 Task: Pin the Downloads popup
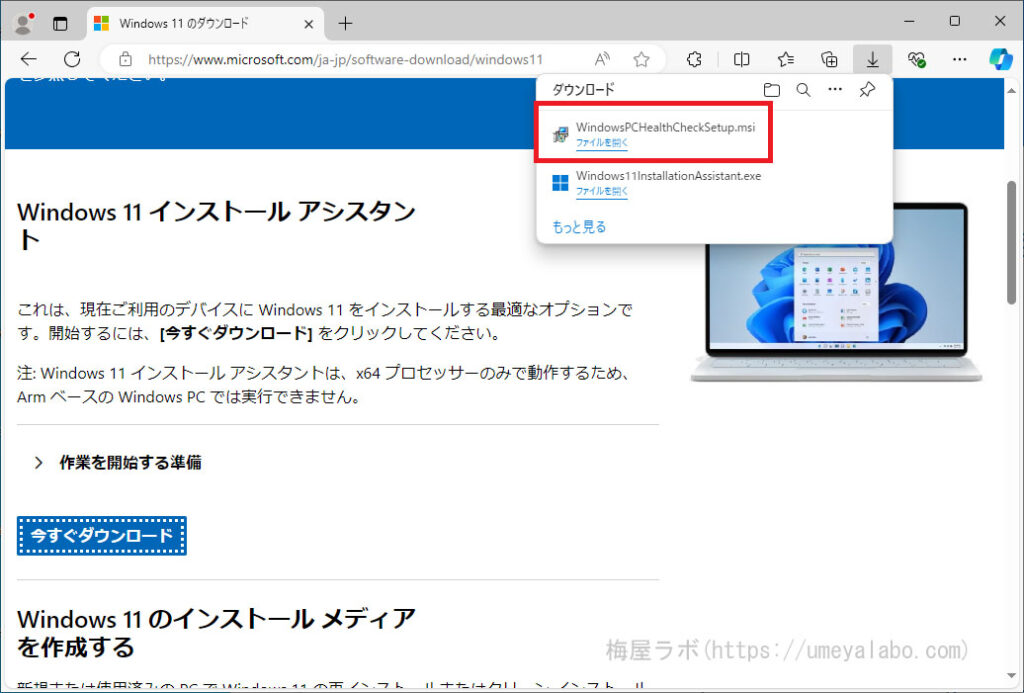(x=867, y=89)
